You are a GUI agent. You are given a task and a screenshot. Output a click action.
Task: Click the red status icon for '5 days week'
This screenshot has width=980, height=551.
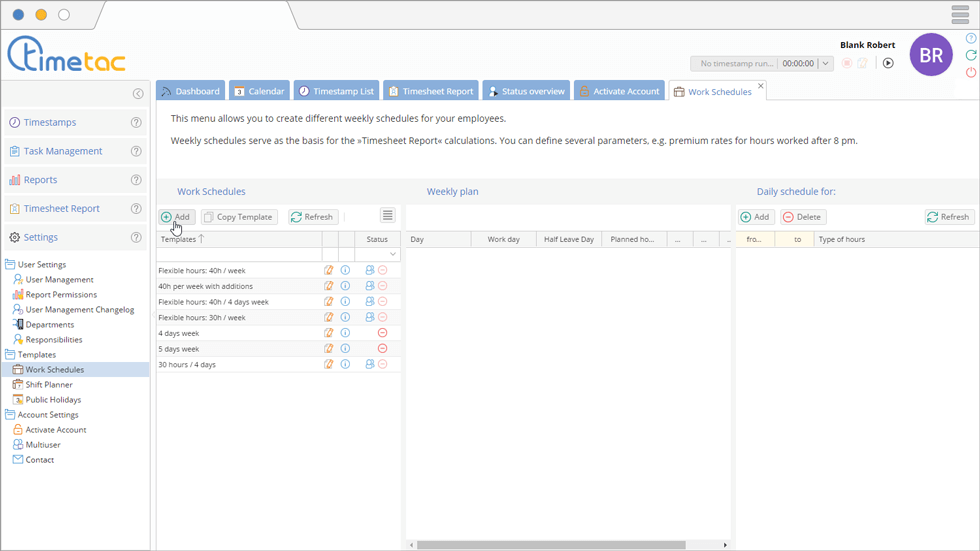click(382, 349)
